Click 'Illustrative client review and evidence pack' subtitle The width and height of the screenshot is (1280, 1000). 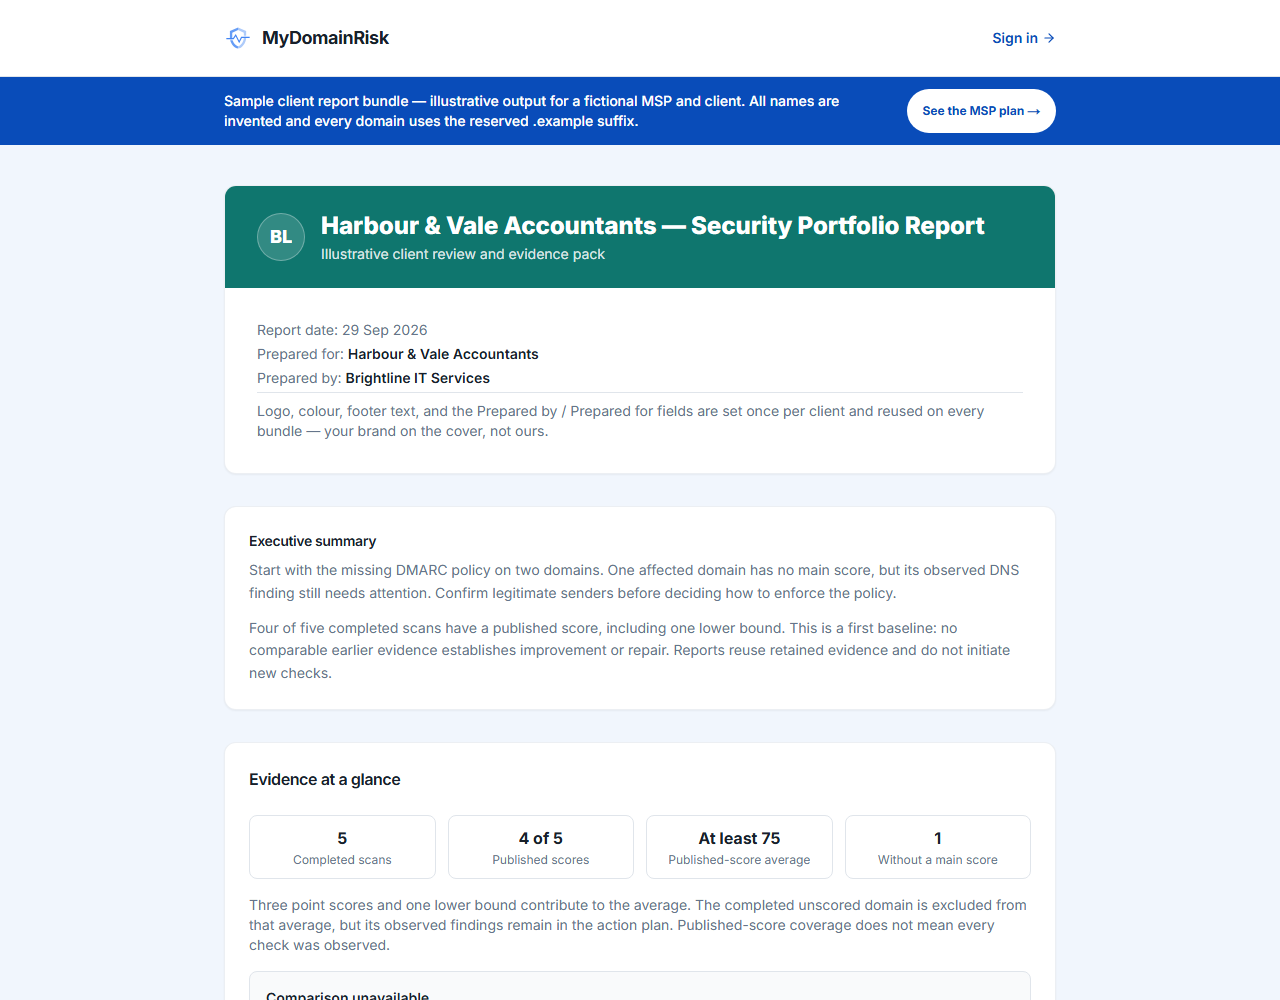(463, 254)
